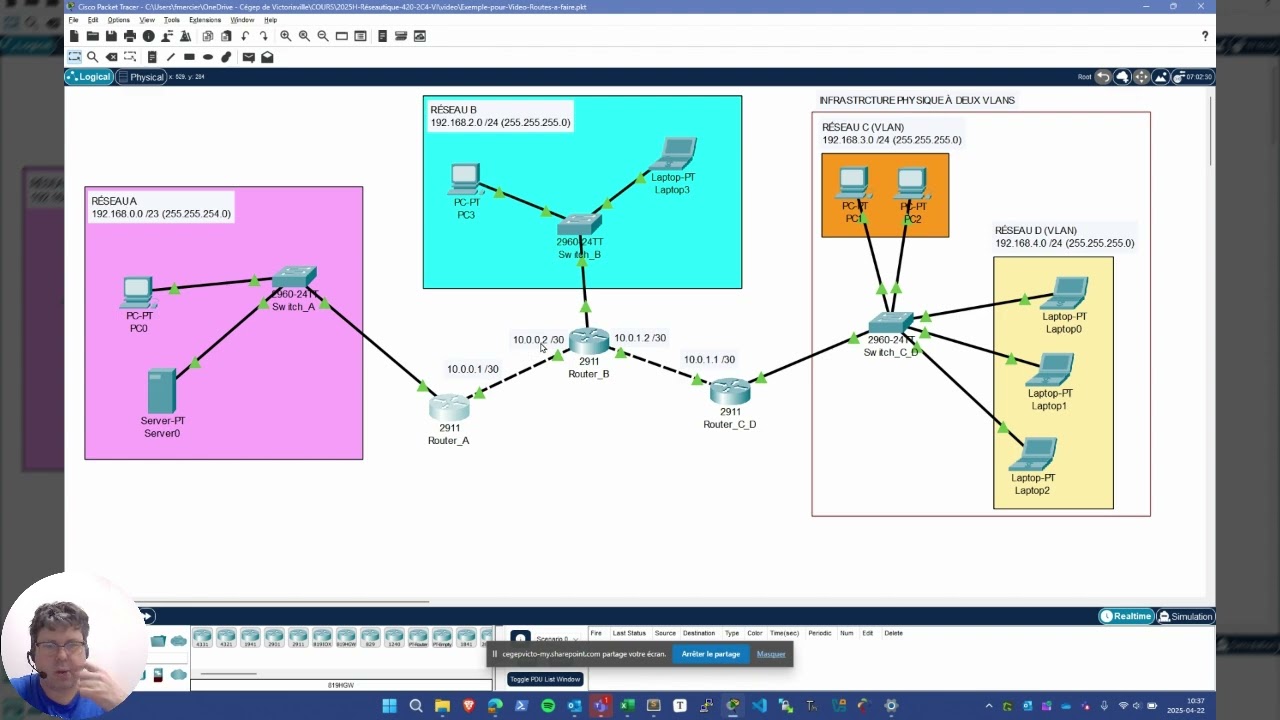Viewport: 1280px width, 720px height.
Task: Choose the Draw Rectangle tool
Action: 189,57
